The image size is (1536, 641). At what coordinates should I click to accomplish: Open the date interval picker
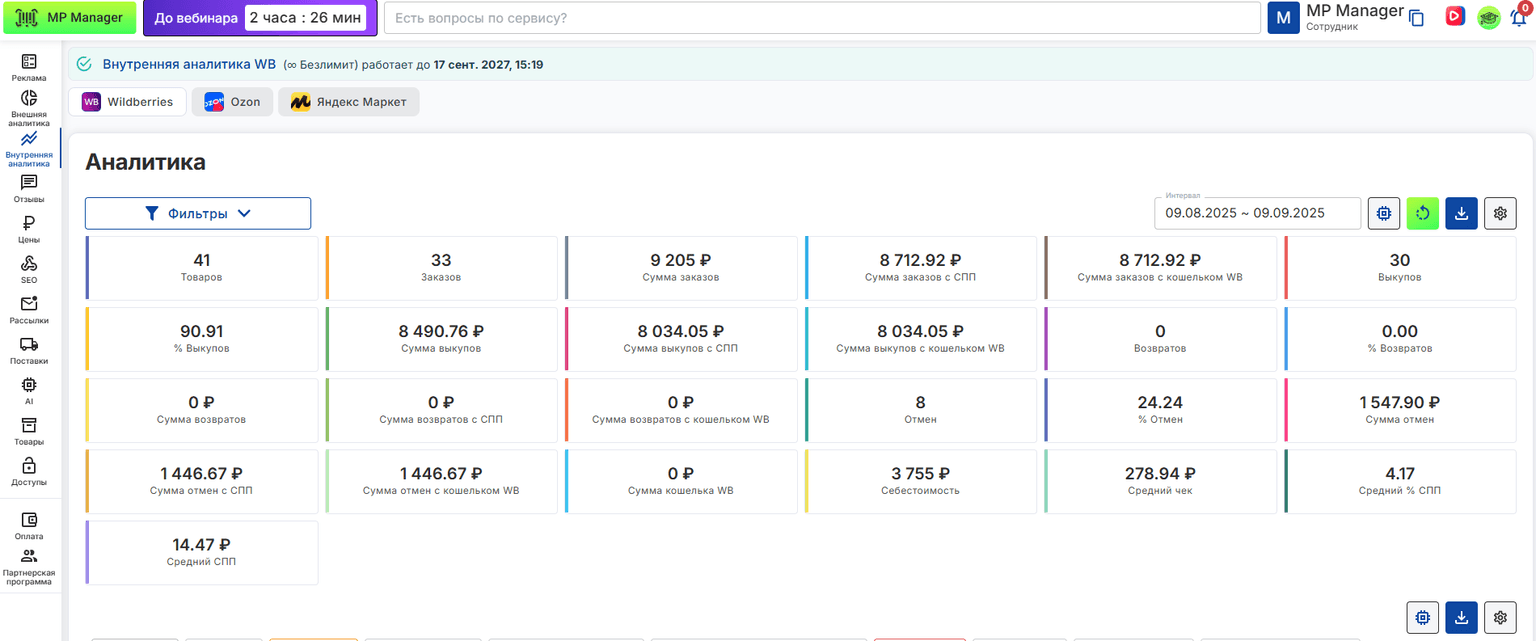pos(1257,213)
